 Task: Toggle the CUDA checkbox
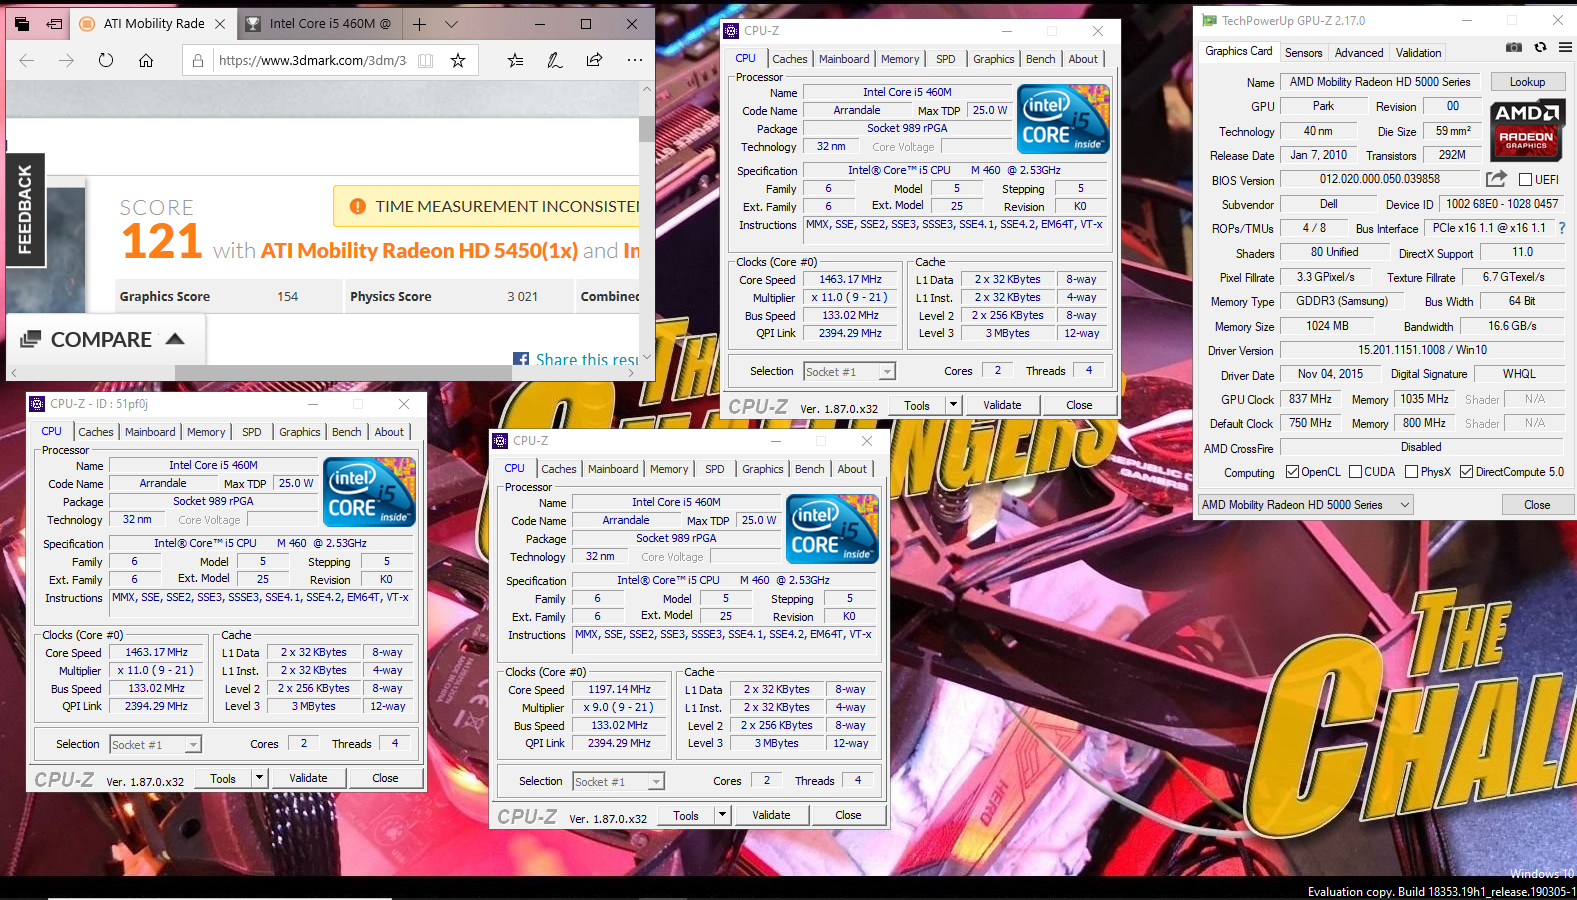(x=1355, y=472)
